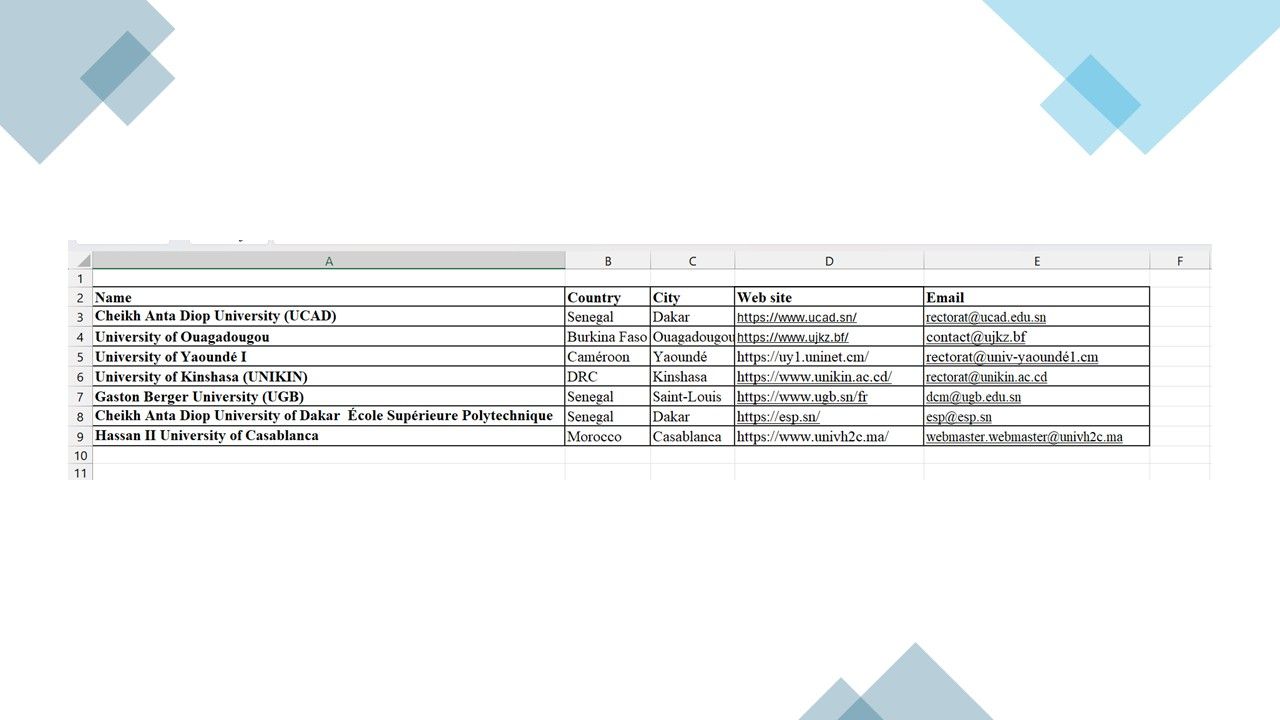Select the "Gaston Berger University (UGB)" cell

tap(329, 397)
